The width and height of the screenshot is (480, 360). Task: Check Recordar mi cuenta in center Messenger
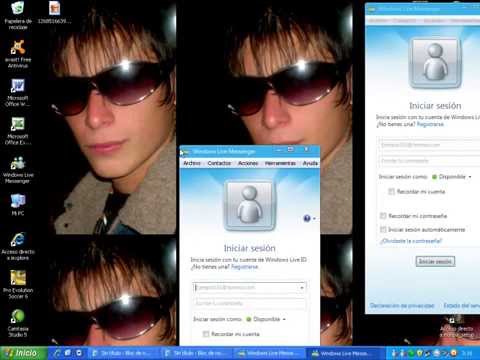(x=206, y=334)
